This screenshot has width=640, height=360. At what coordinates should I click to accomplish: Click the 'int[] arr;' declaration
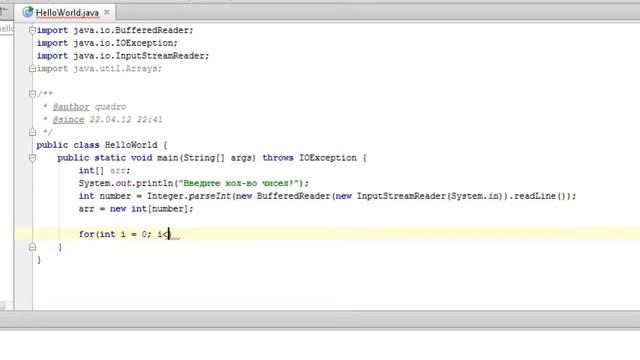[104, 171]
